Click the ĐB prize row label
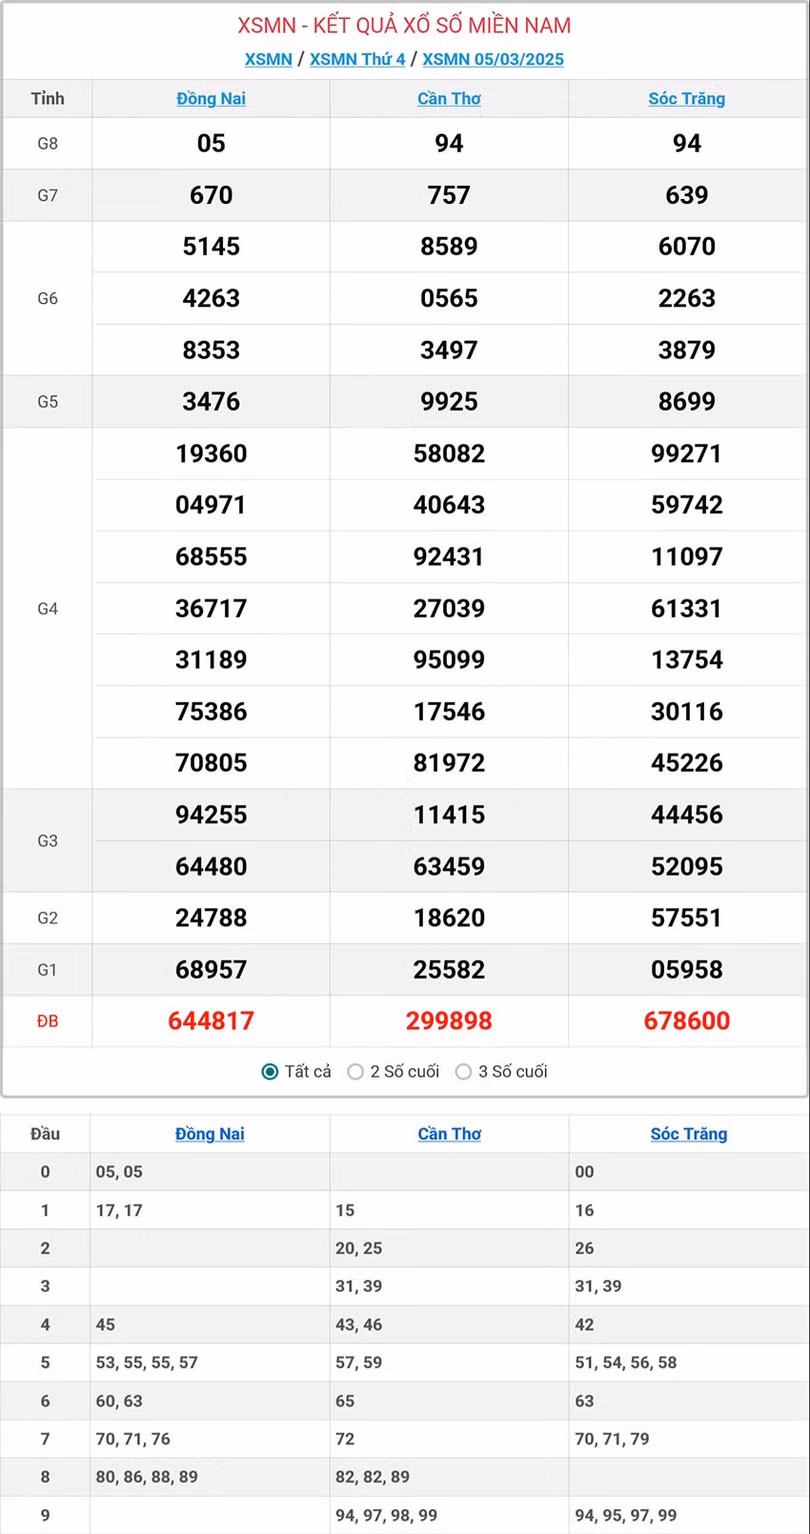810x1534 pixels. click(x=47, y=1021)
